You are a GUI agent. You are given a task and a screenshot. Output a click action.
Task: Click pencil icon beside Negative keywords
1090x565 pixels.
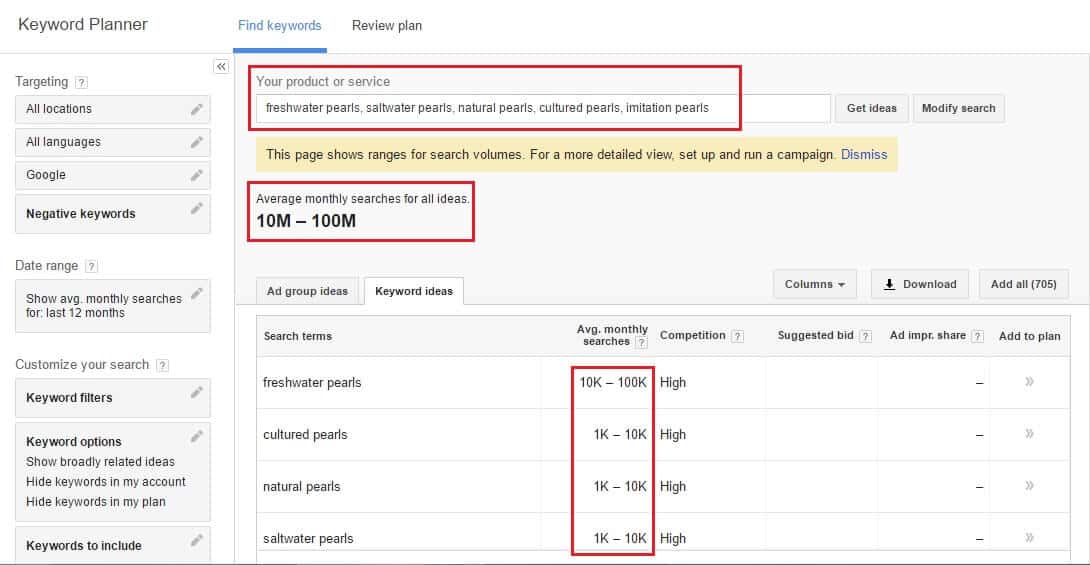pos(197,208)
